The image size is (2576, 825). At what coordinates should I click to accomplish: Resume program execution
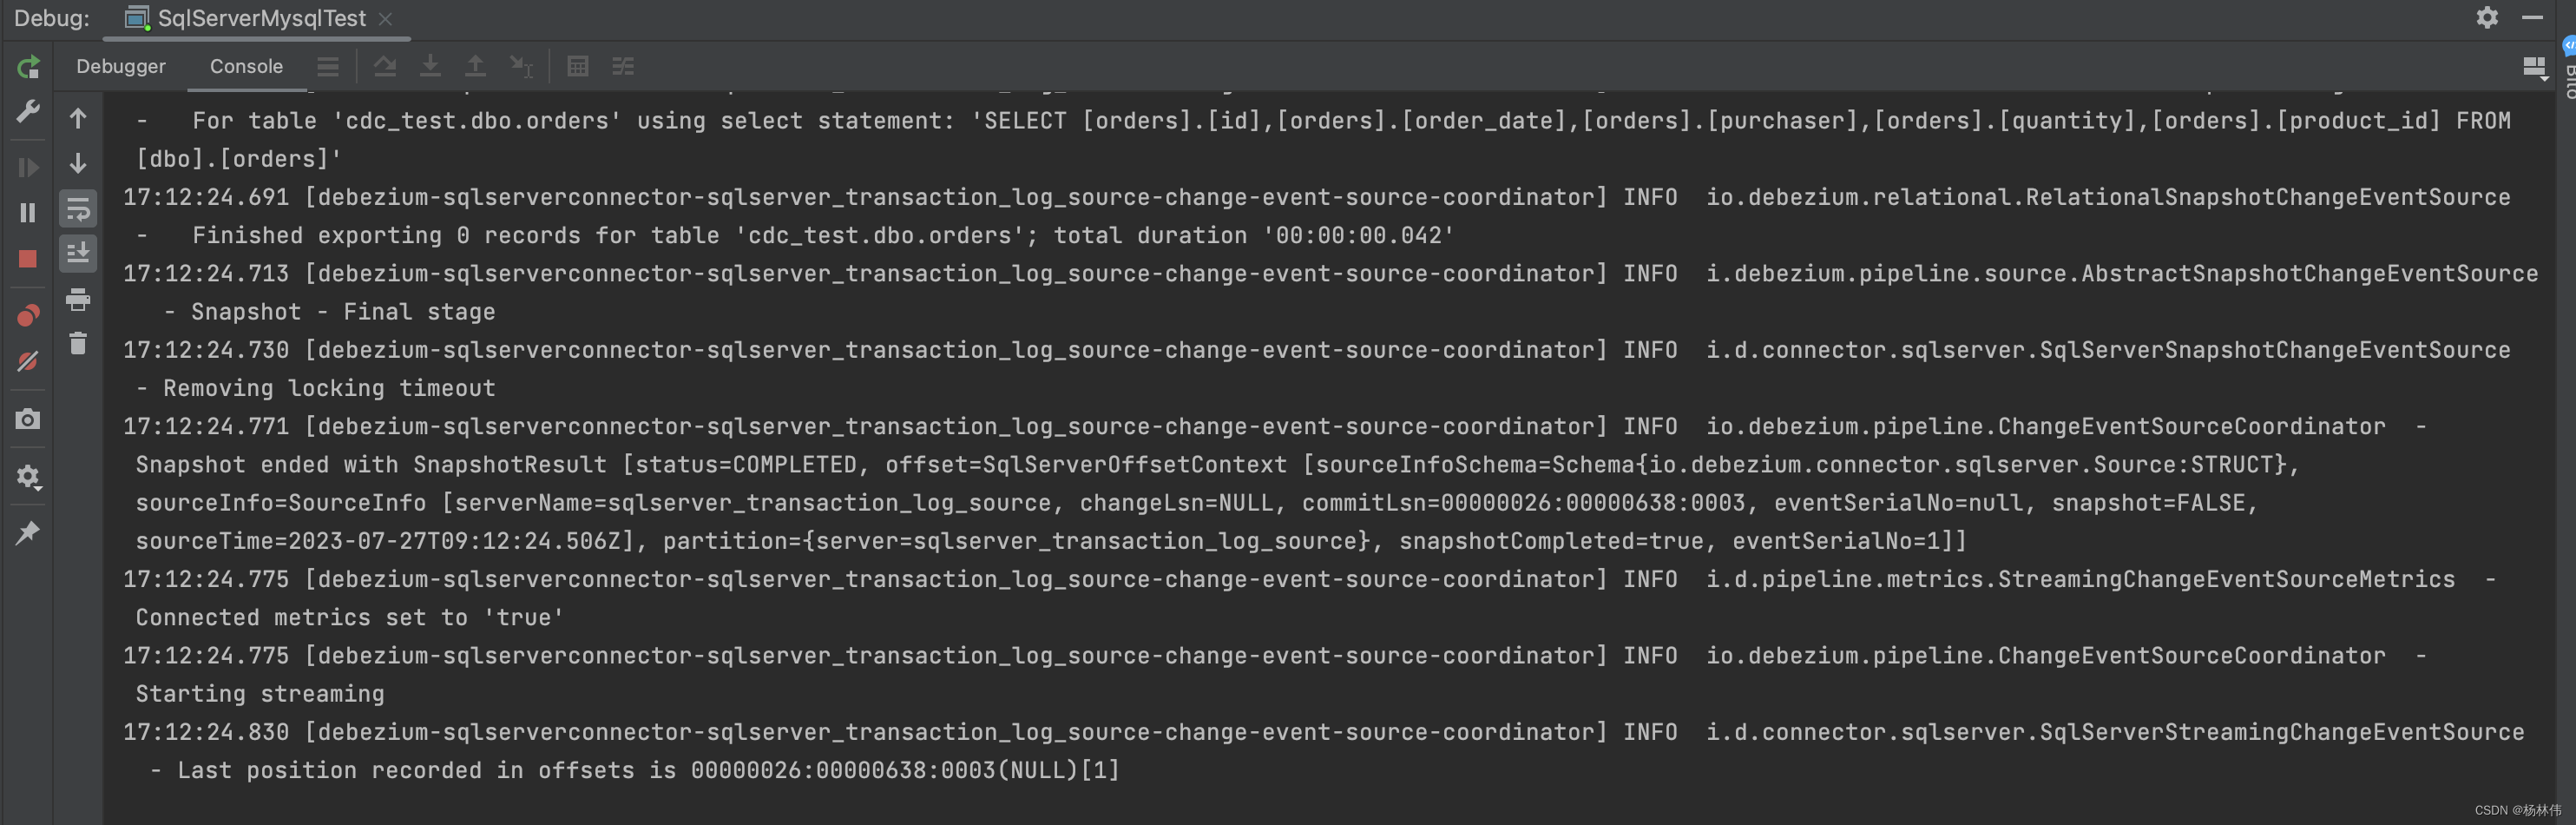point(28,166)
